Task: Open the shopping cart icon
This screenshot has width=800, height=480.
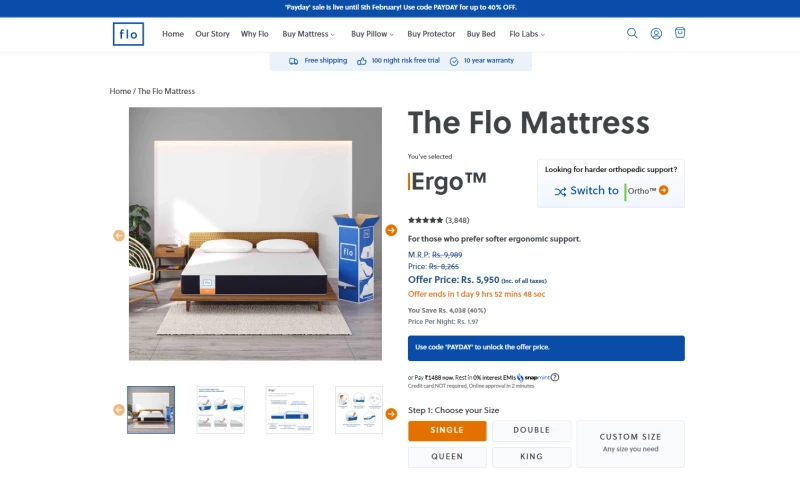Action: tap(680, 33)
